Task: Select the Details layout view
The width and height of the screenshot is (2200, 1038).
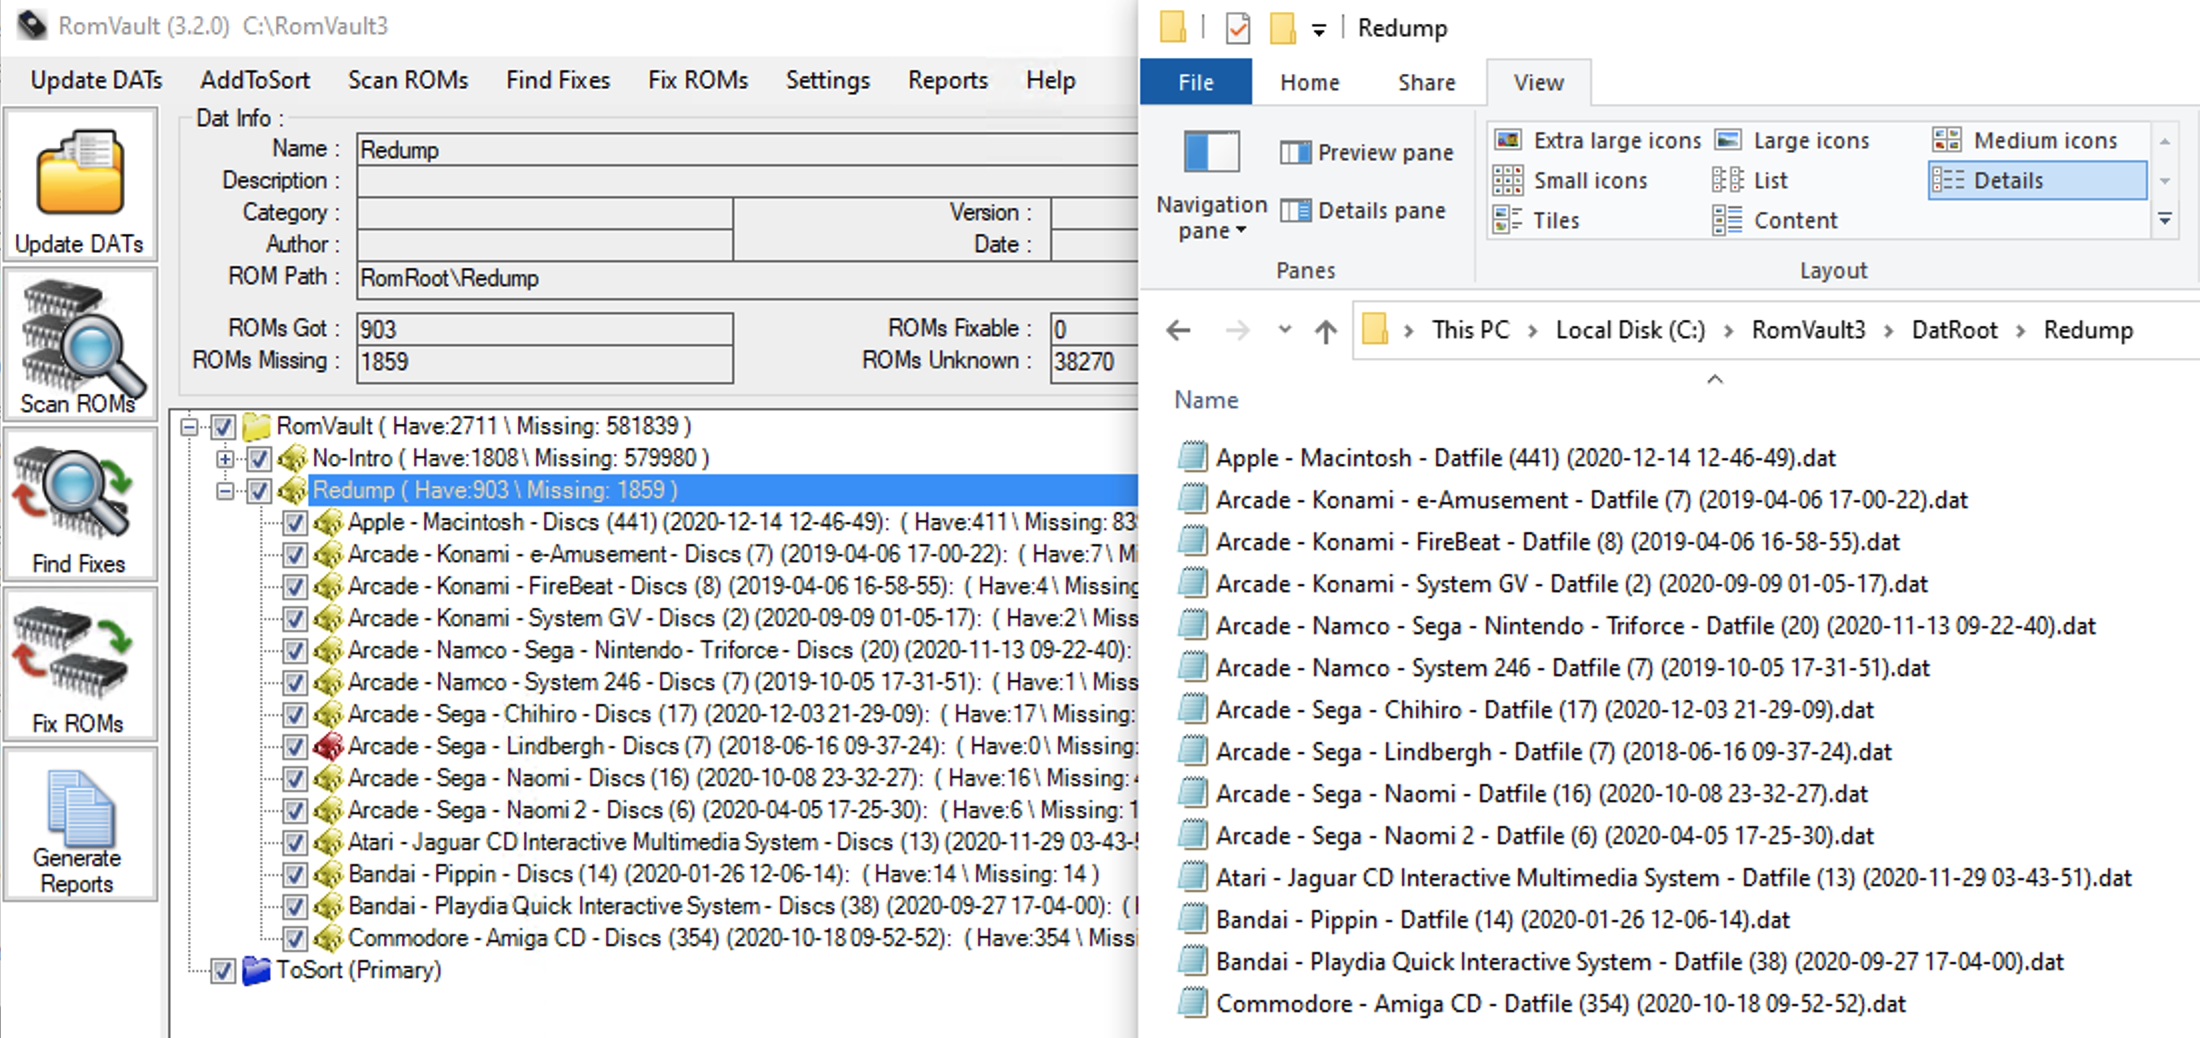Action: point(2037,180)
